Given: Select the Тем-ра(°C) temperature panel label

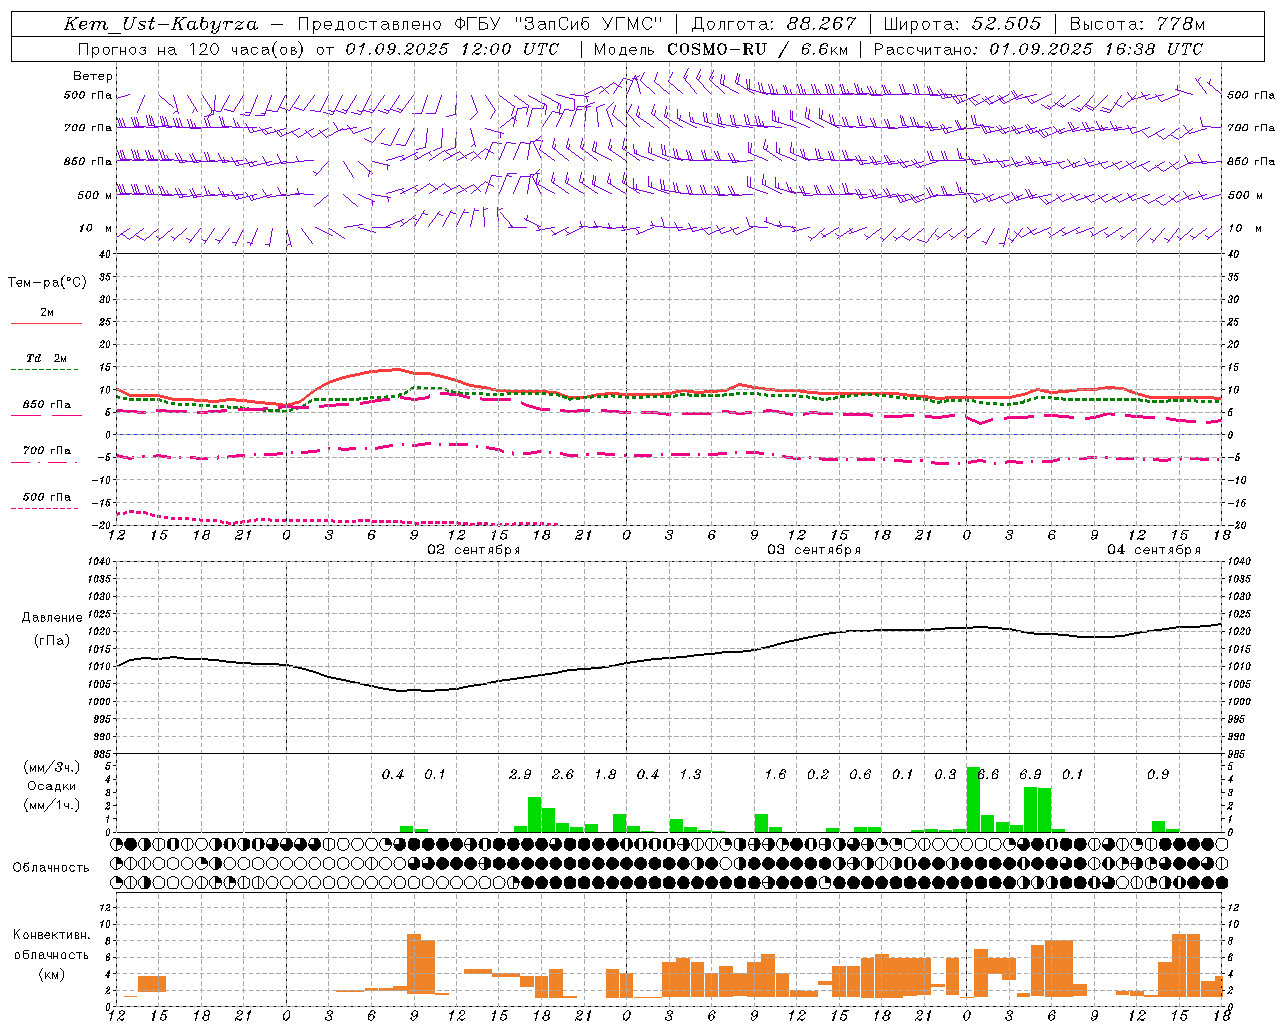Looking at the screenshot, I should coord(47,283).
